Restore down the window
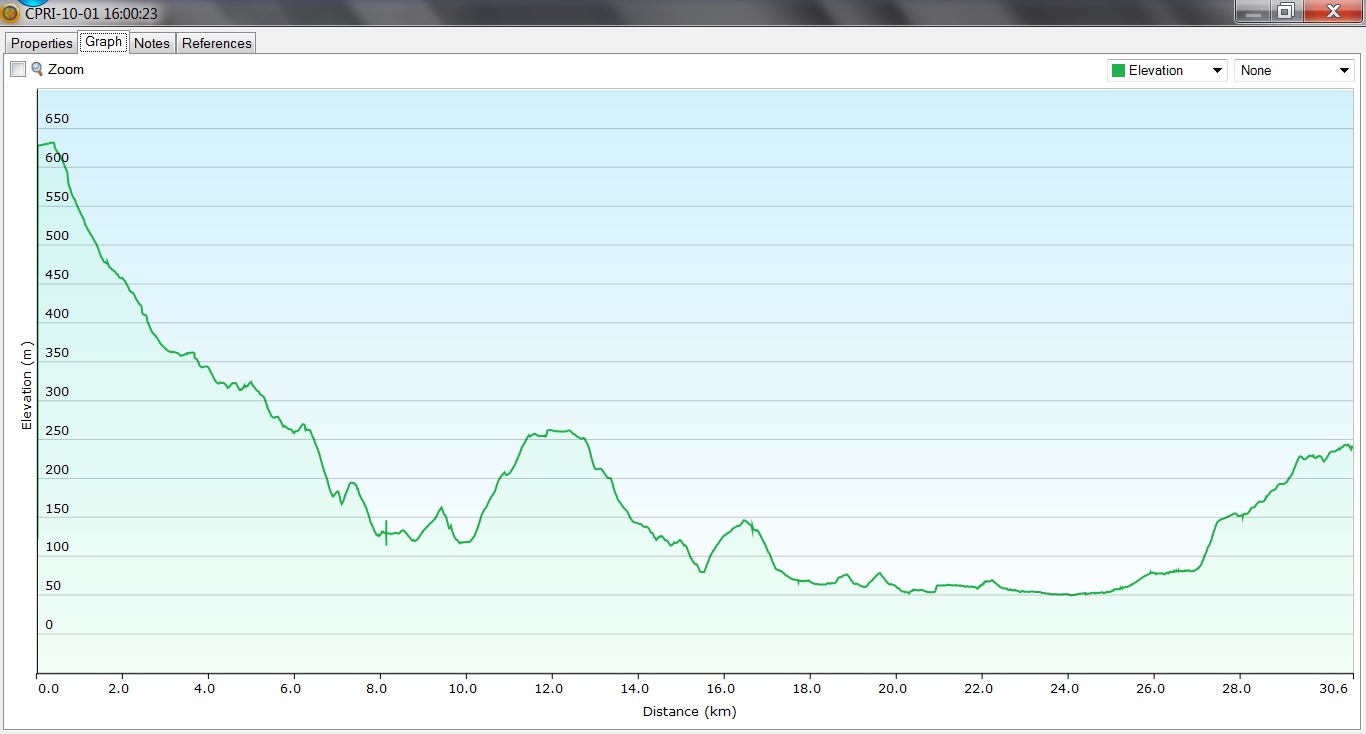 tap(1285, 12)
